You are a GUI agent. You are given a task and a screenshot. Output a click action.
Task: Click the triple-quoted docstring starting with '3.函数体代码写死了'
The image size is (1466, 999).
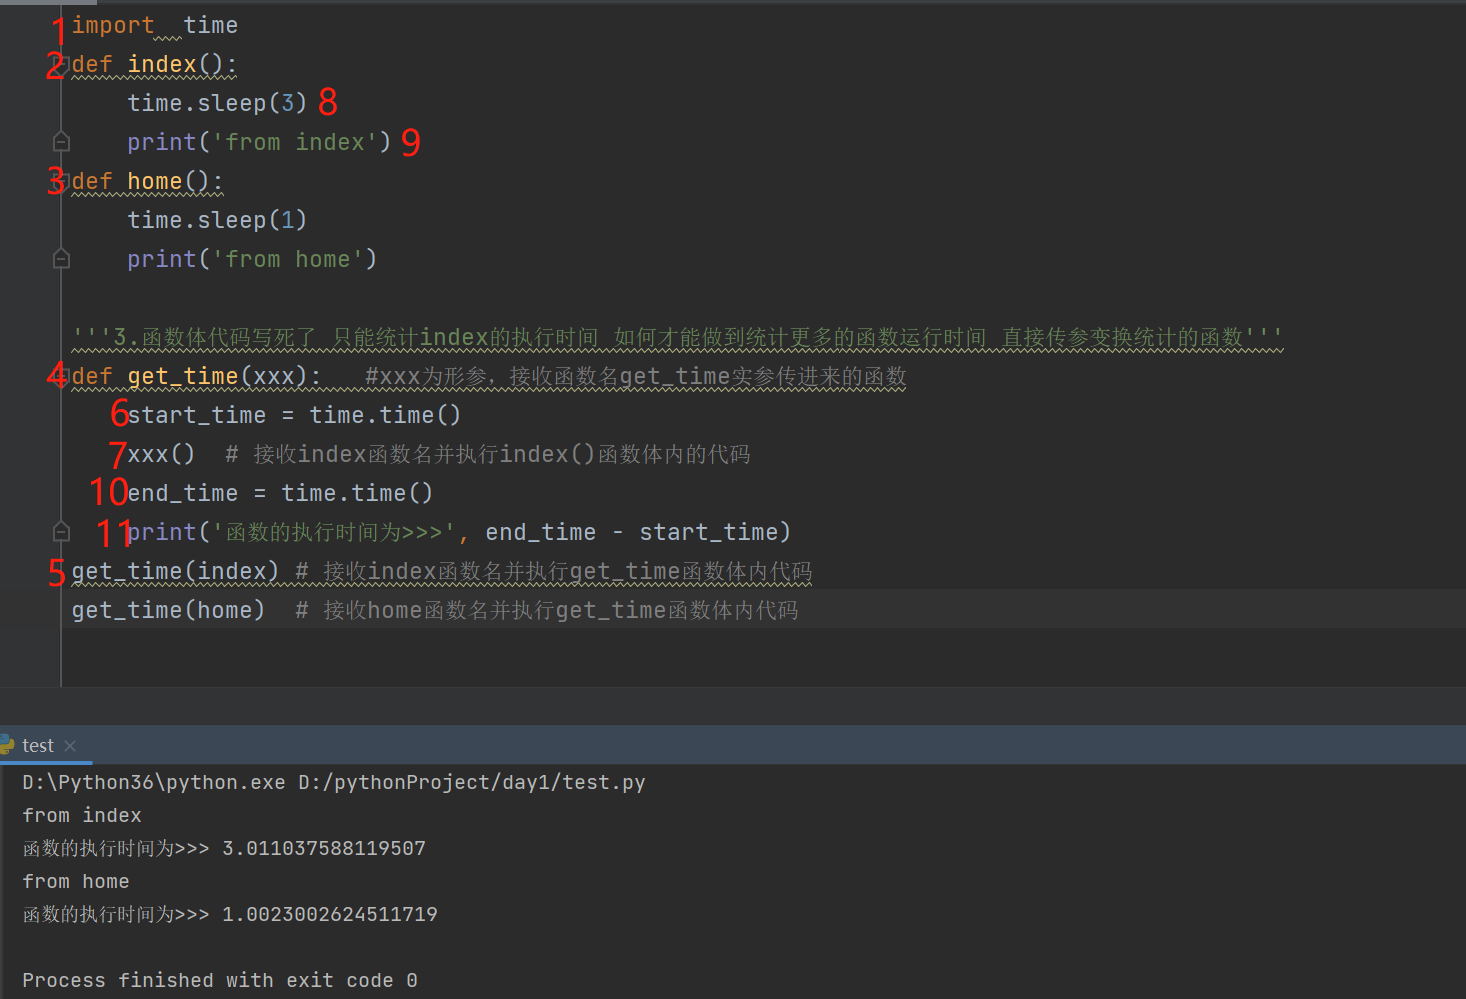(677, 338)
